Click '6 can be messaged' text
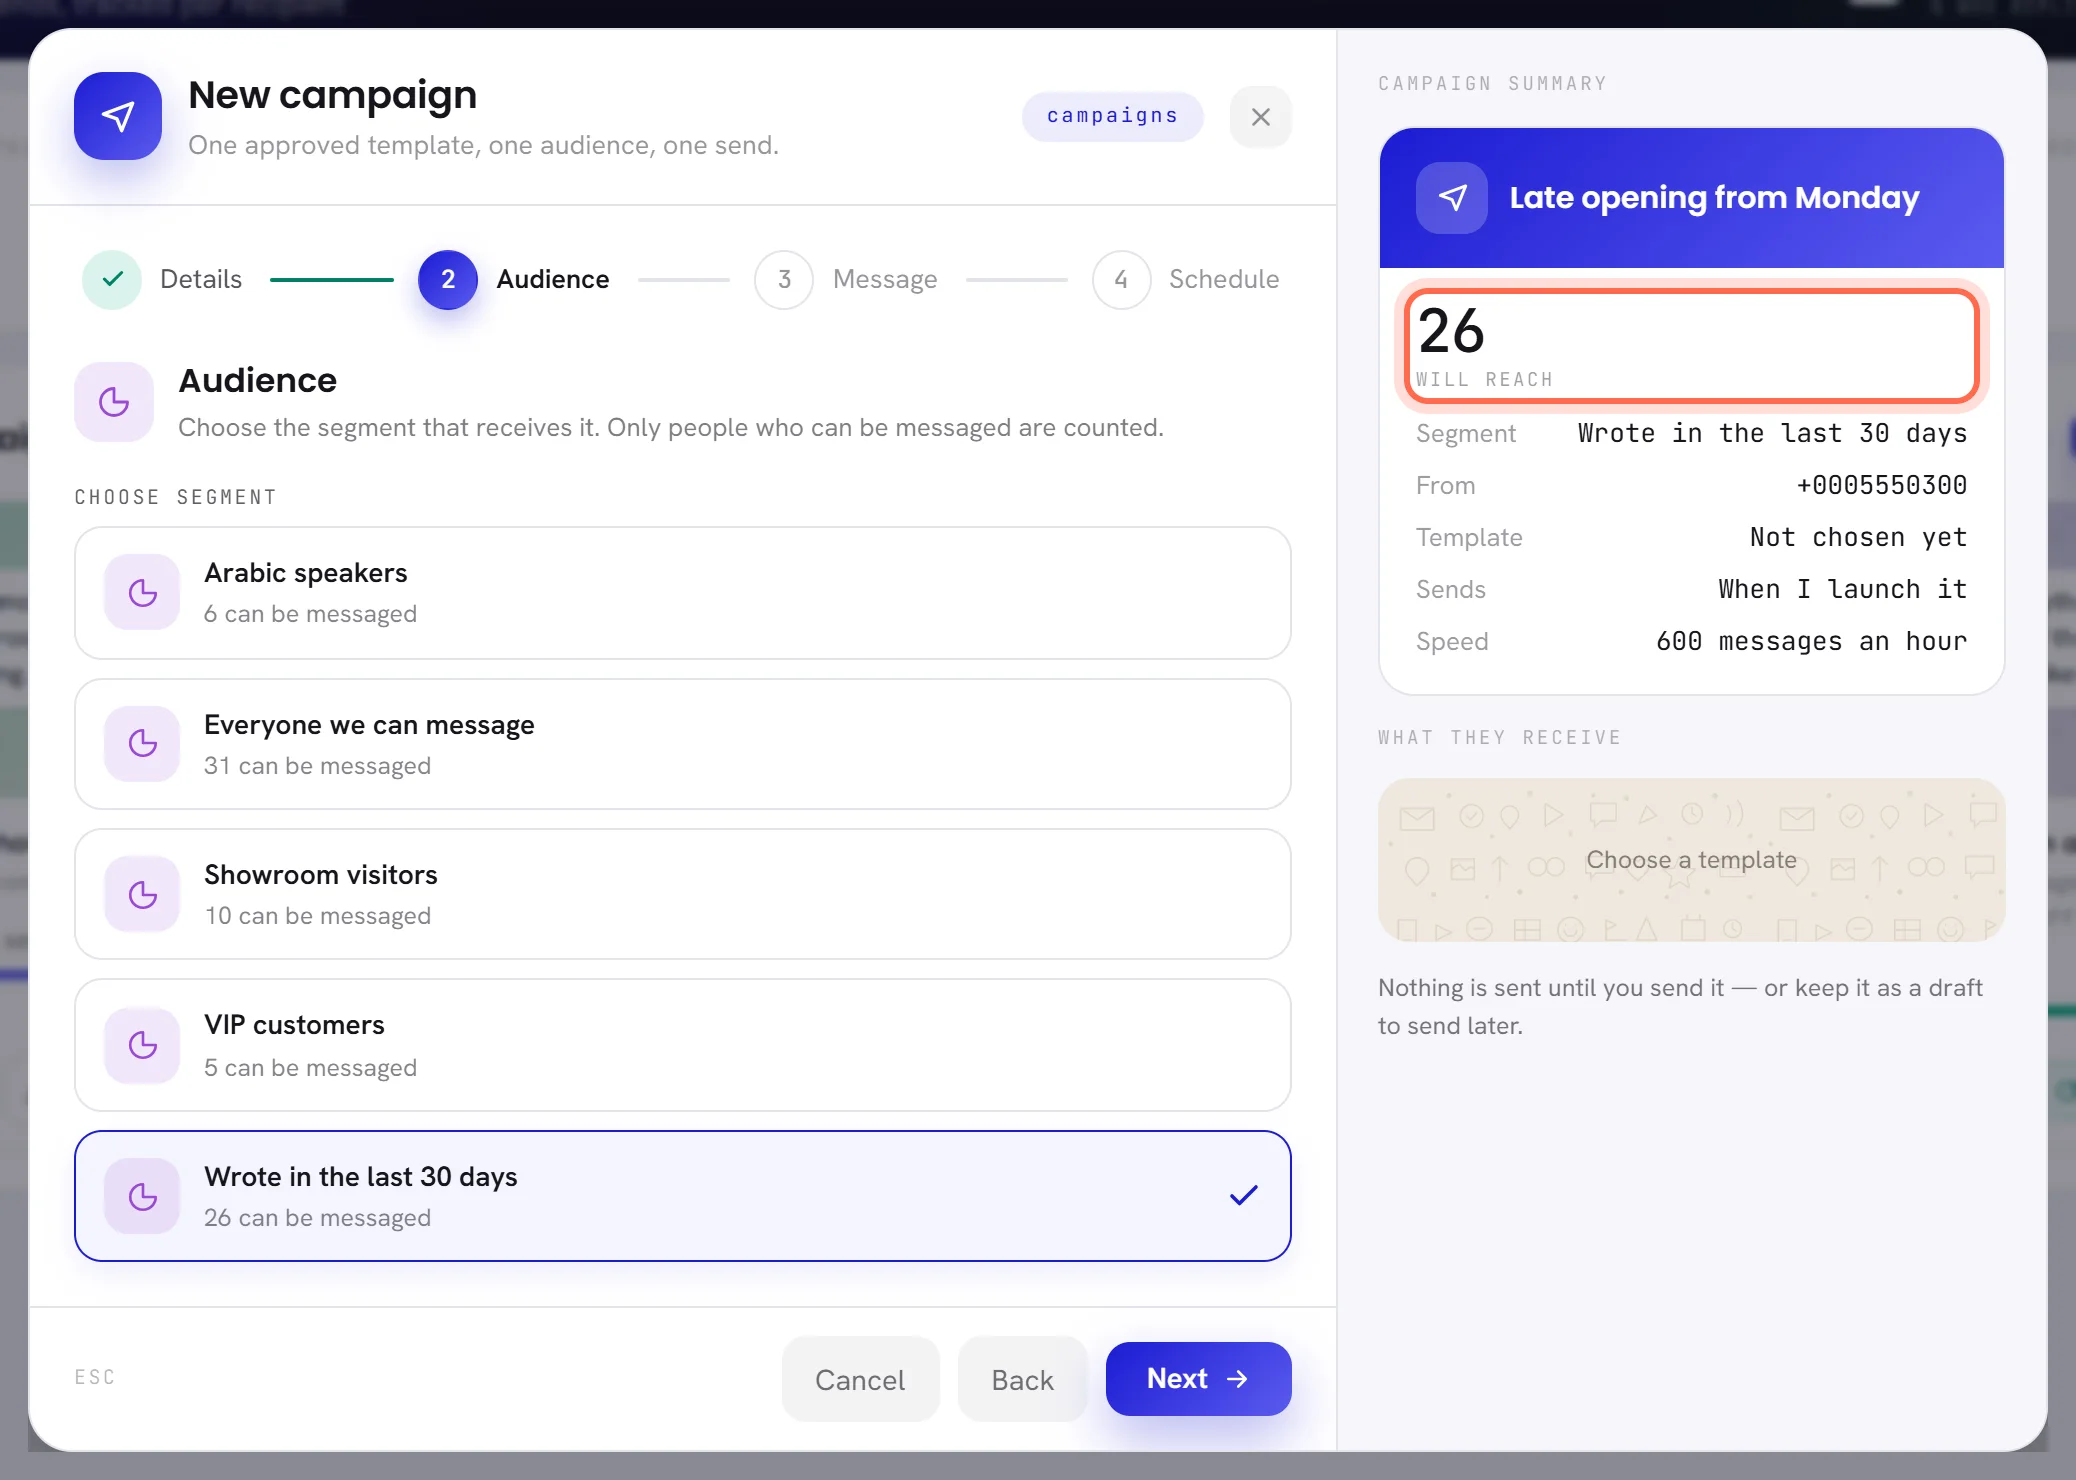The height and width of the screenshot is (1480, 2076). point(310,614)
